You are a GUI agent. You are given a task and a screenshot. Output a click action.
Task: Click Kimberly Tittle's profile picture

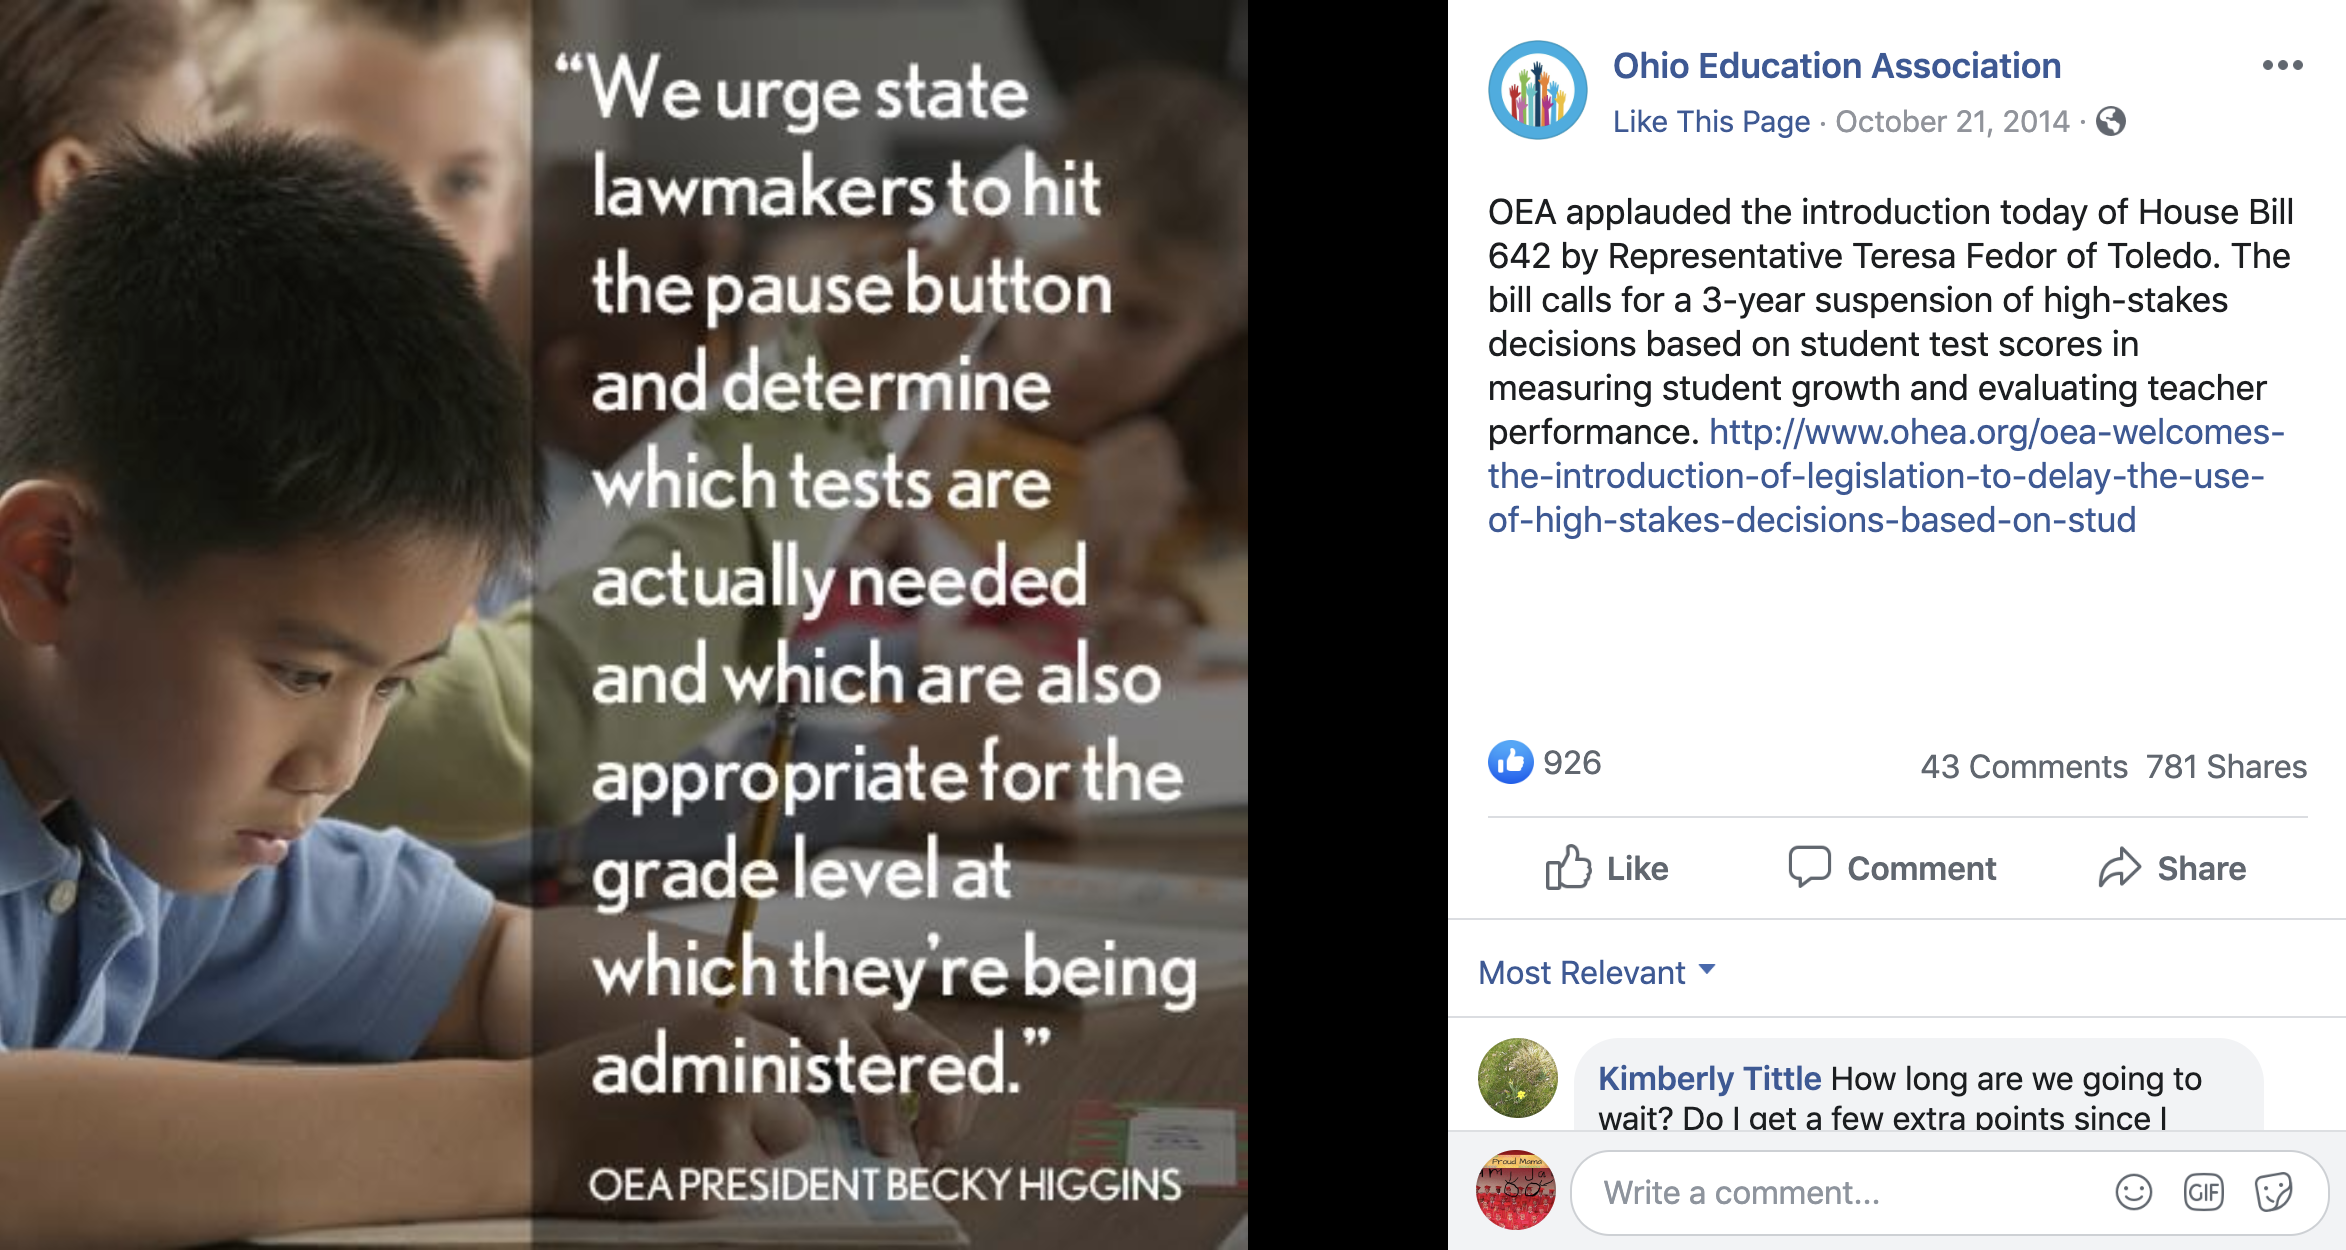point(1518,1078)
